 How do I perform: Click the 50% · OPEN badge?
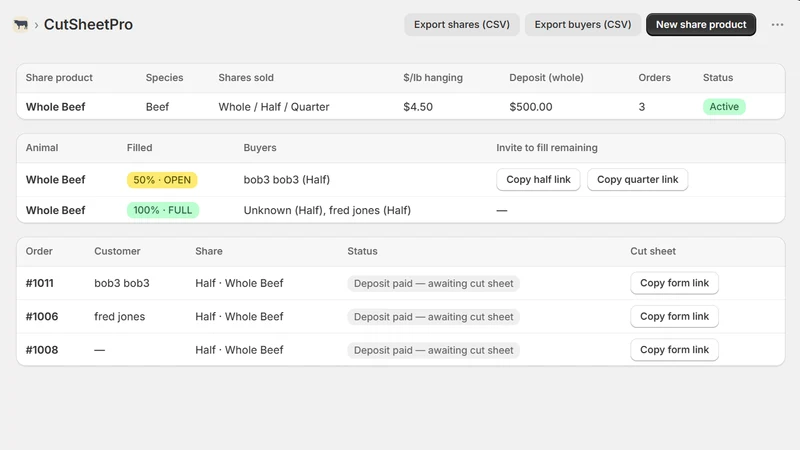click(162, 180)
